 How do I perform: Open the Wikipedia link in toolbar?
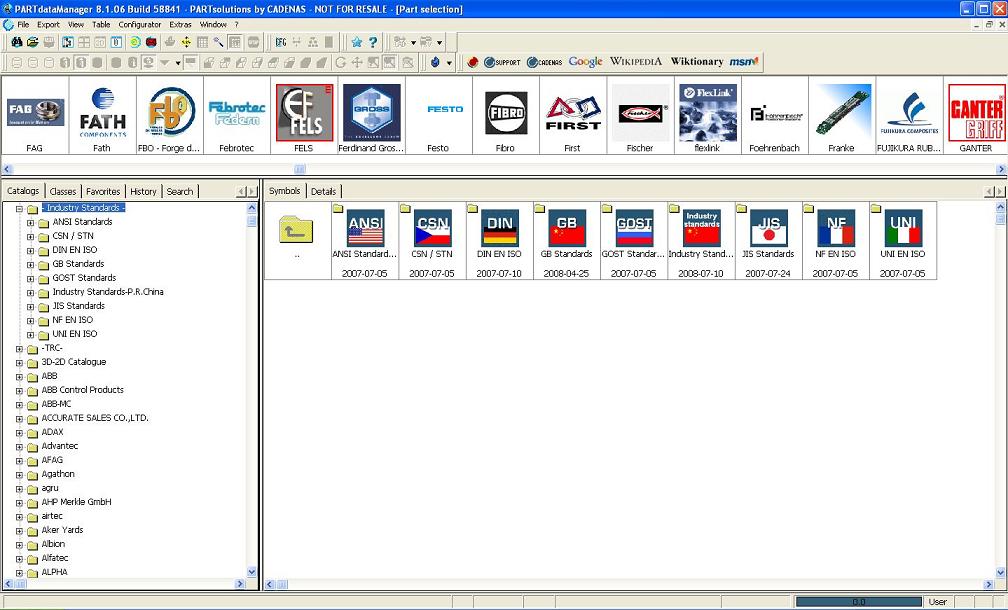pyautogui.click(x=636, y=62)
